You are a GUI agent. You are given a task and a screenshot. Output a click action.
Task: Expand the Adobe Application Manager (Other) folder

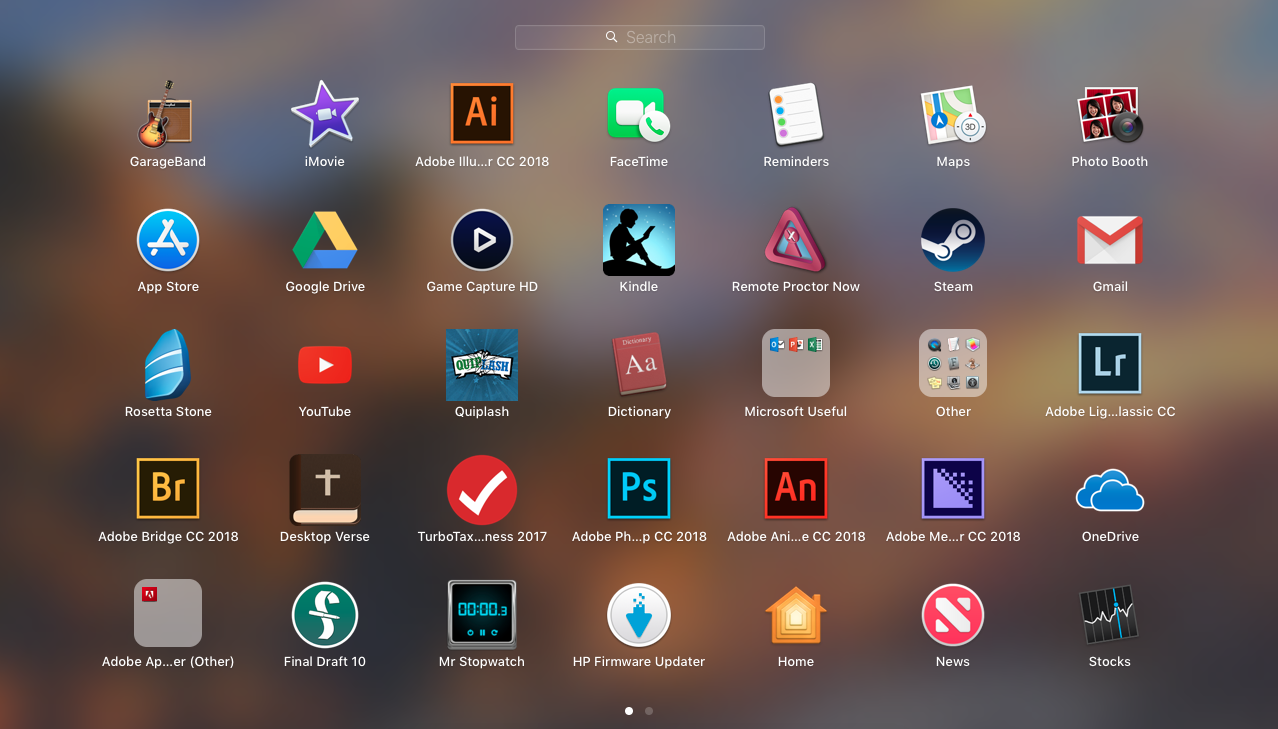(167, 614)
